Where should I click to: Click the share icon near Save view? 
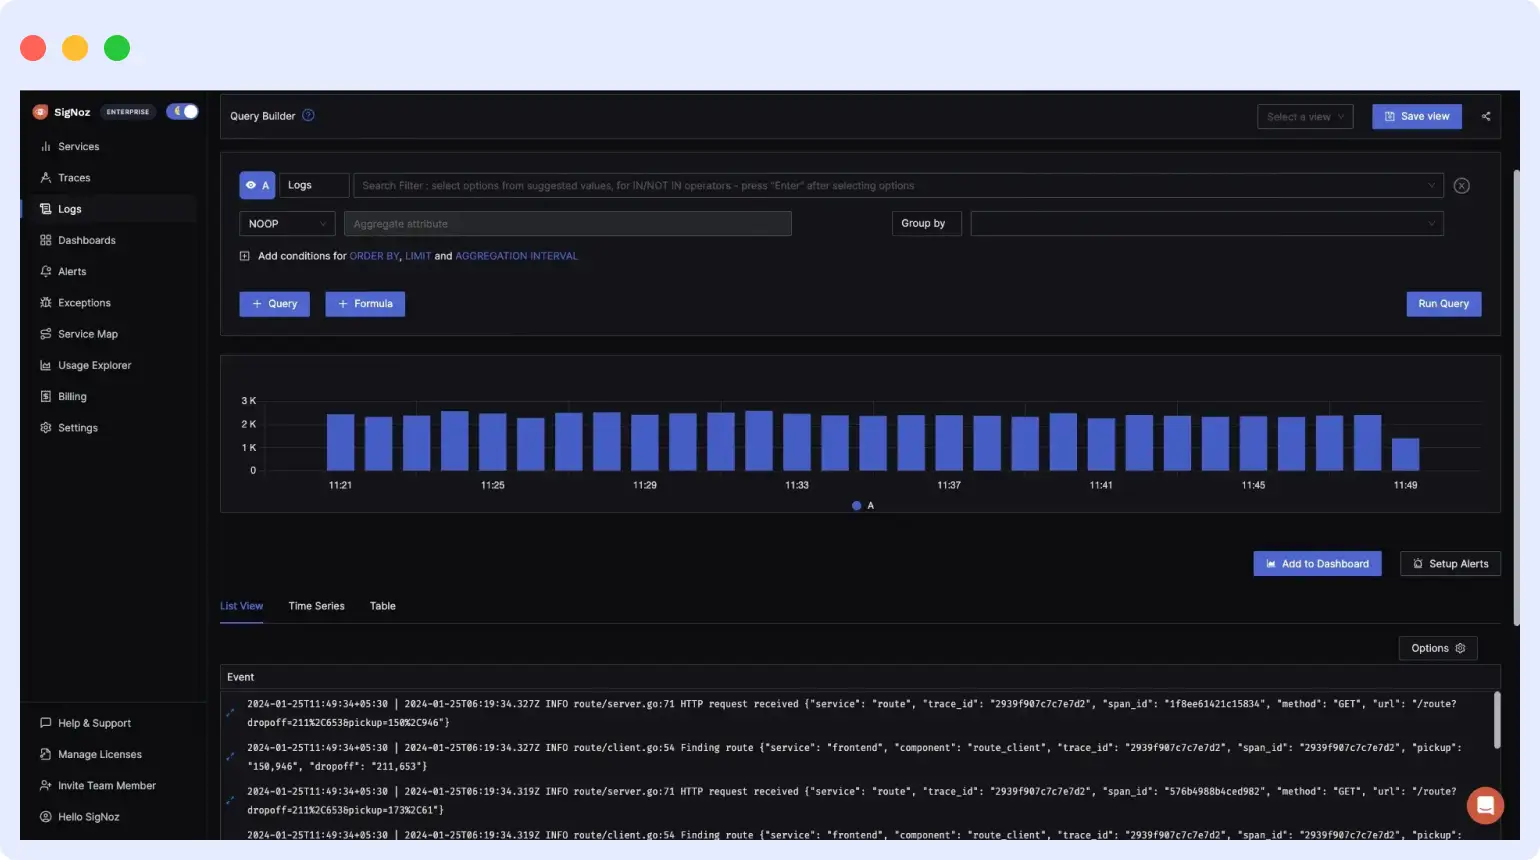(x=1486, y=117)
